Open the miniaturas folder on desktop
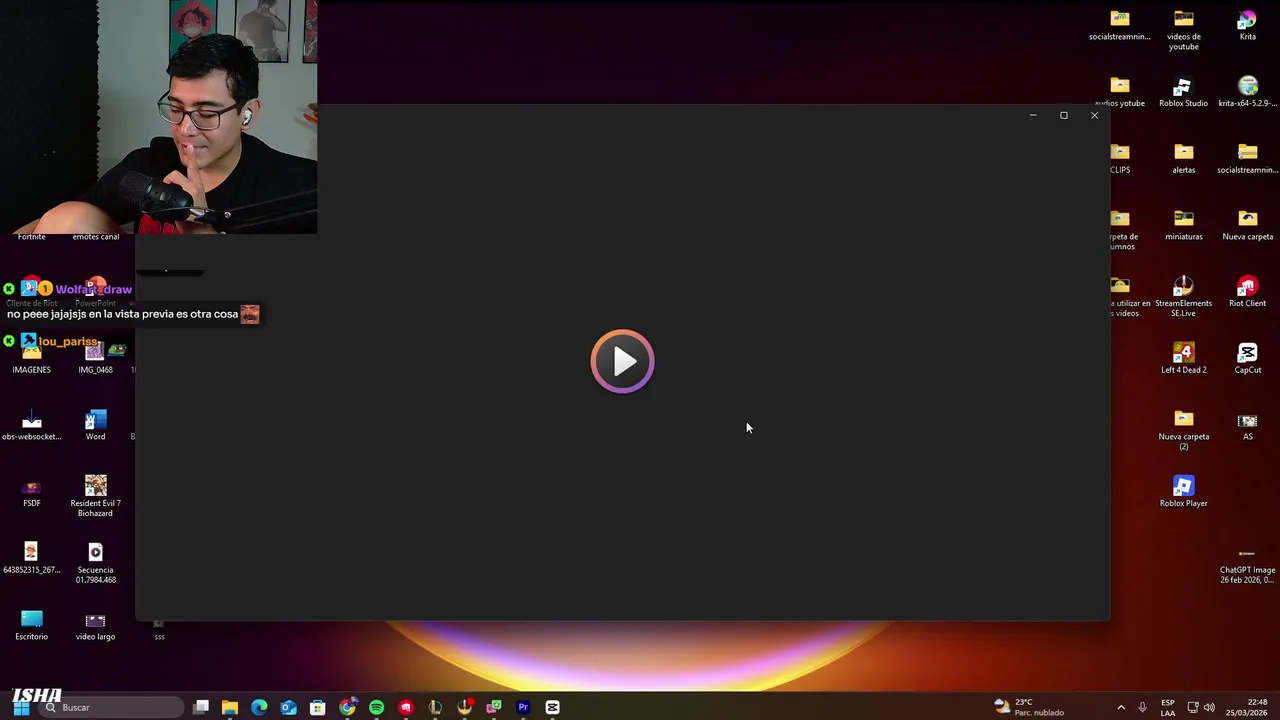The width and height of the screenshot is (1280, 720). pos(1183,226)
